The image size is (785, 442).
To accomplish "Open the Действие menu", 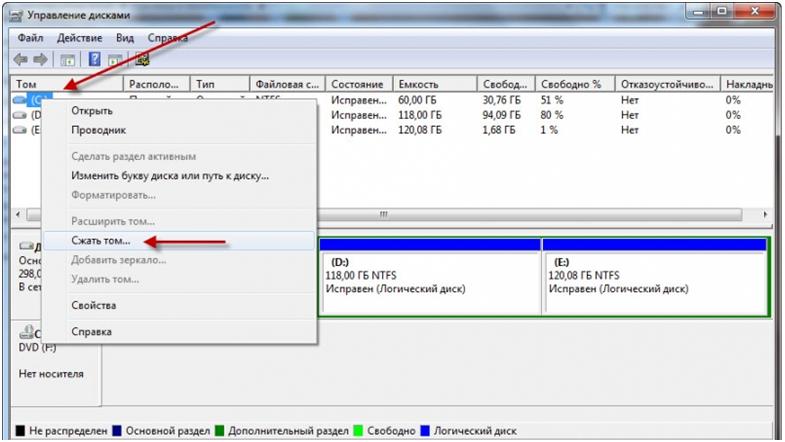I will [x=78, y=37].
